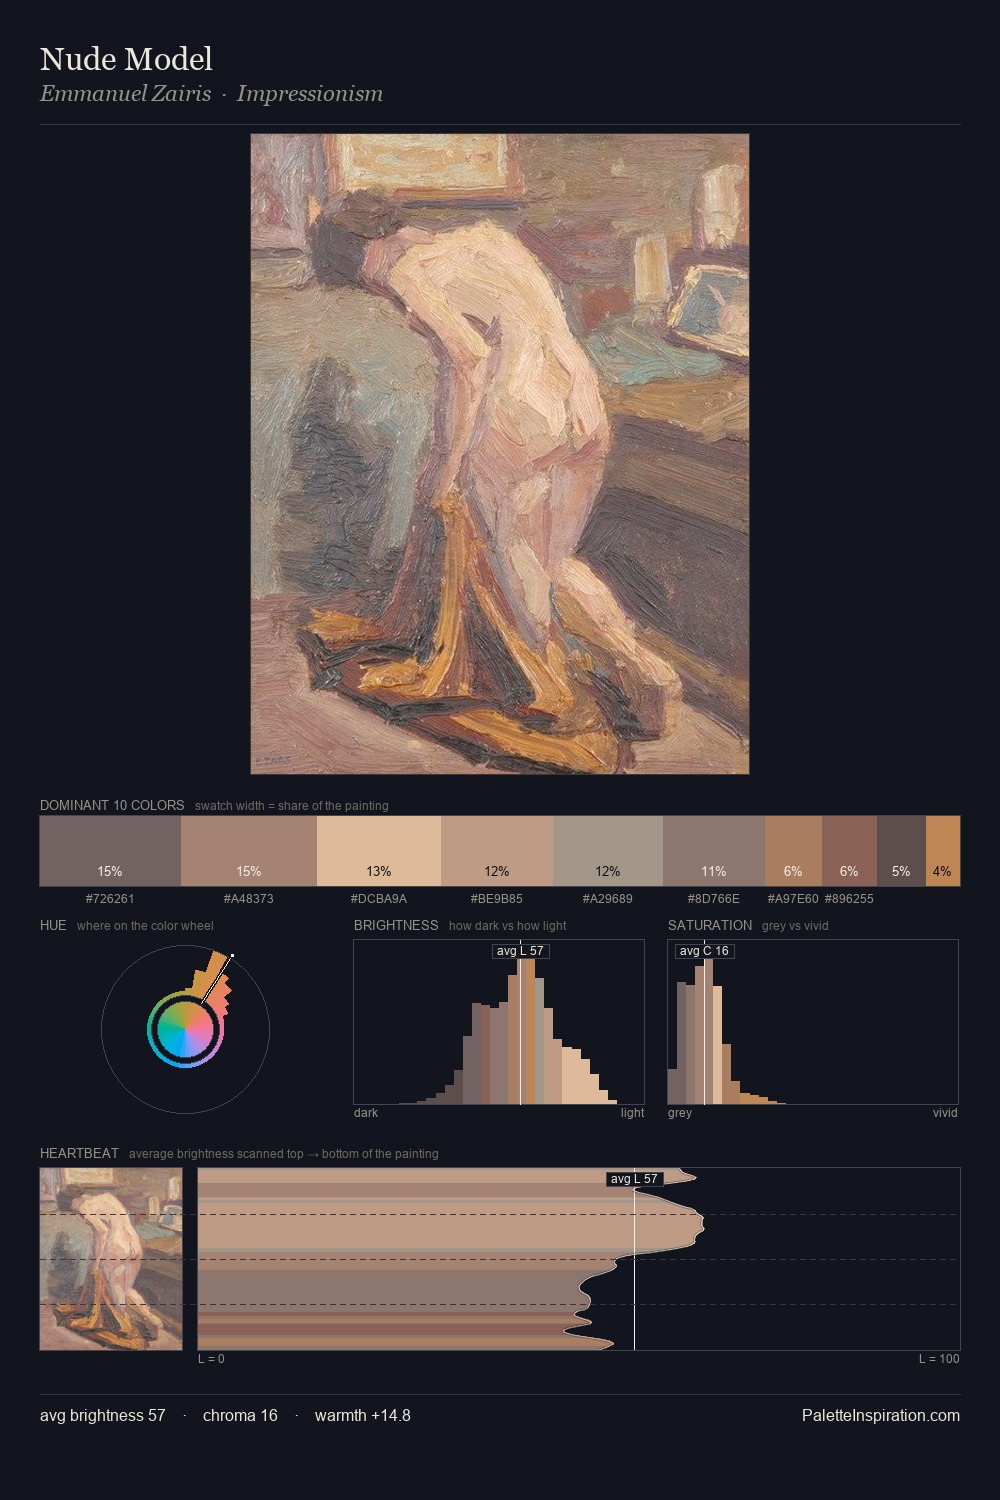Select the dark 5% color swatch
This screenshot has height=1500, width=1000.
tap(901, 851)
